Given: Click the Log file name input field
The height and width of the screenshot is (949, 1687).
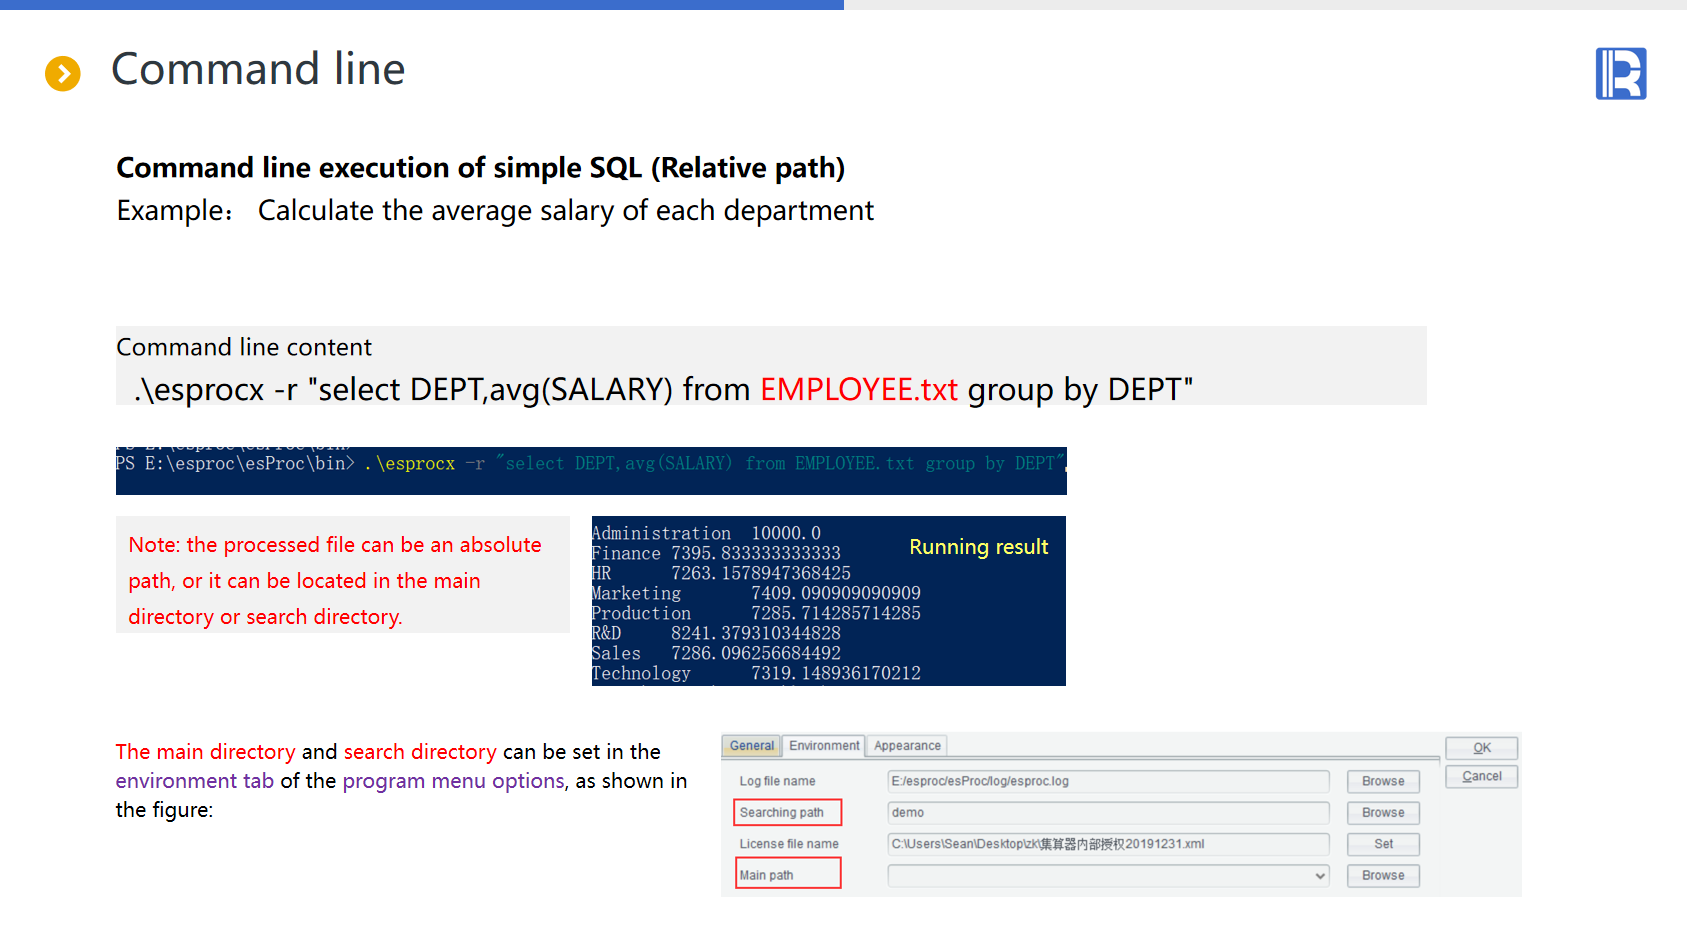Looking at the screenshot, I should pyautogui.click(x=1107, y=781).
